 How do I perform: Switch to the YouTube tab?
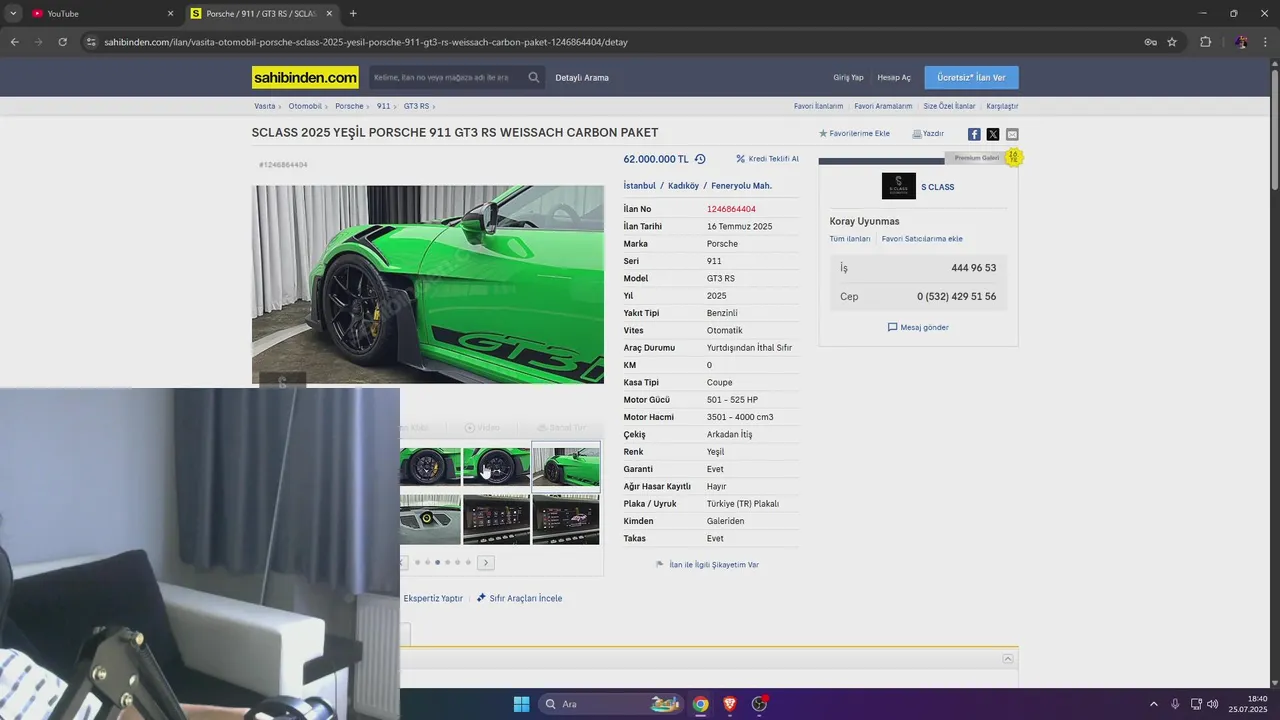point(100,14)
